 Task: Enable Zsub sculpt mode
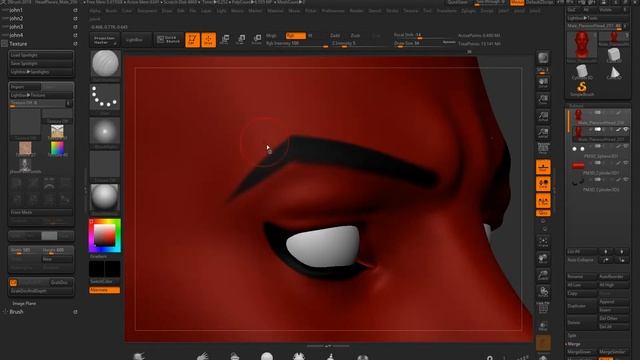[x=356, y=36]
